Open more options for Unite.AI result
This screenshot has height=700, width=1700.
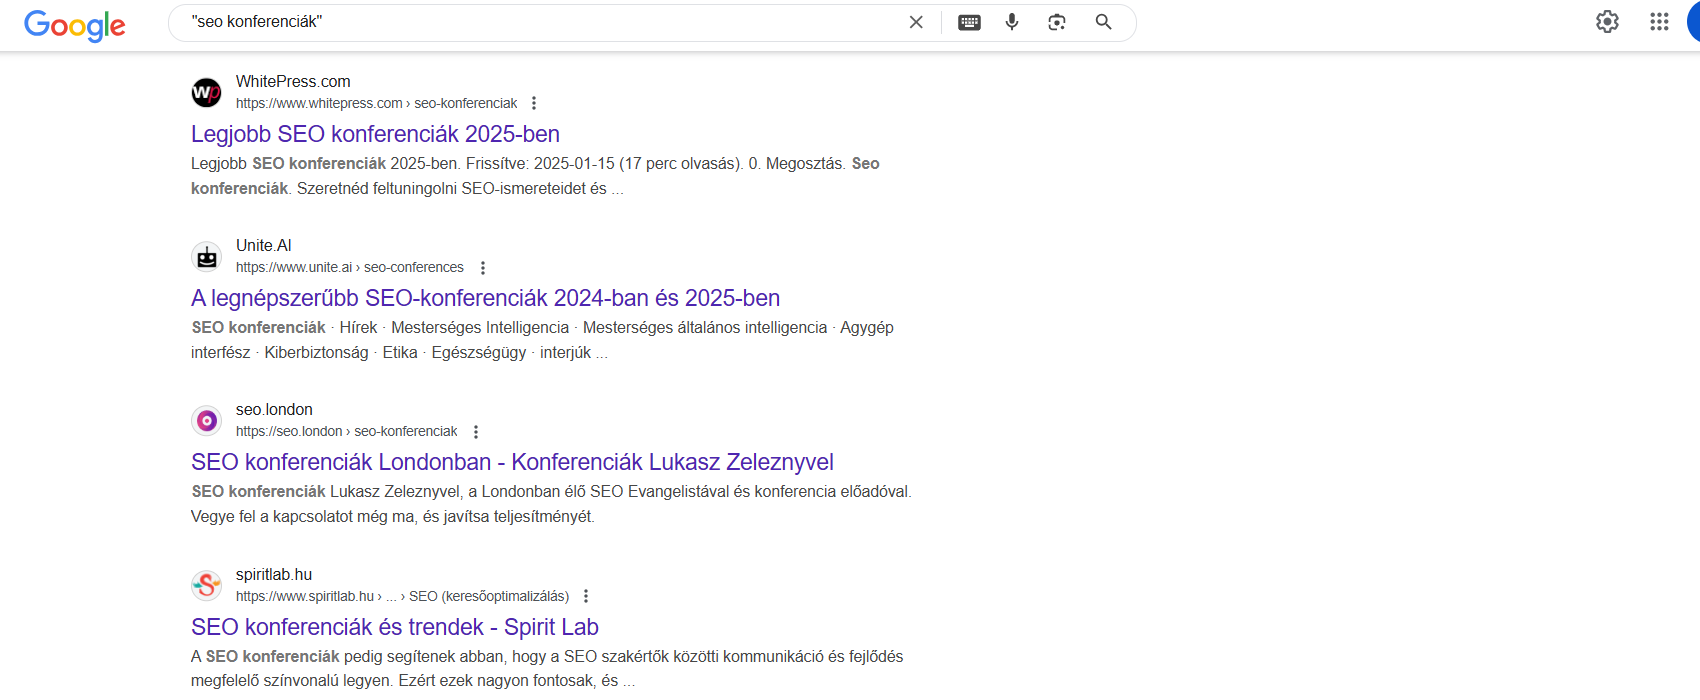point(483,268)
